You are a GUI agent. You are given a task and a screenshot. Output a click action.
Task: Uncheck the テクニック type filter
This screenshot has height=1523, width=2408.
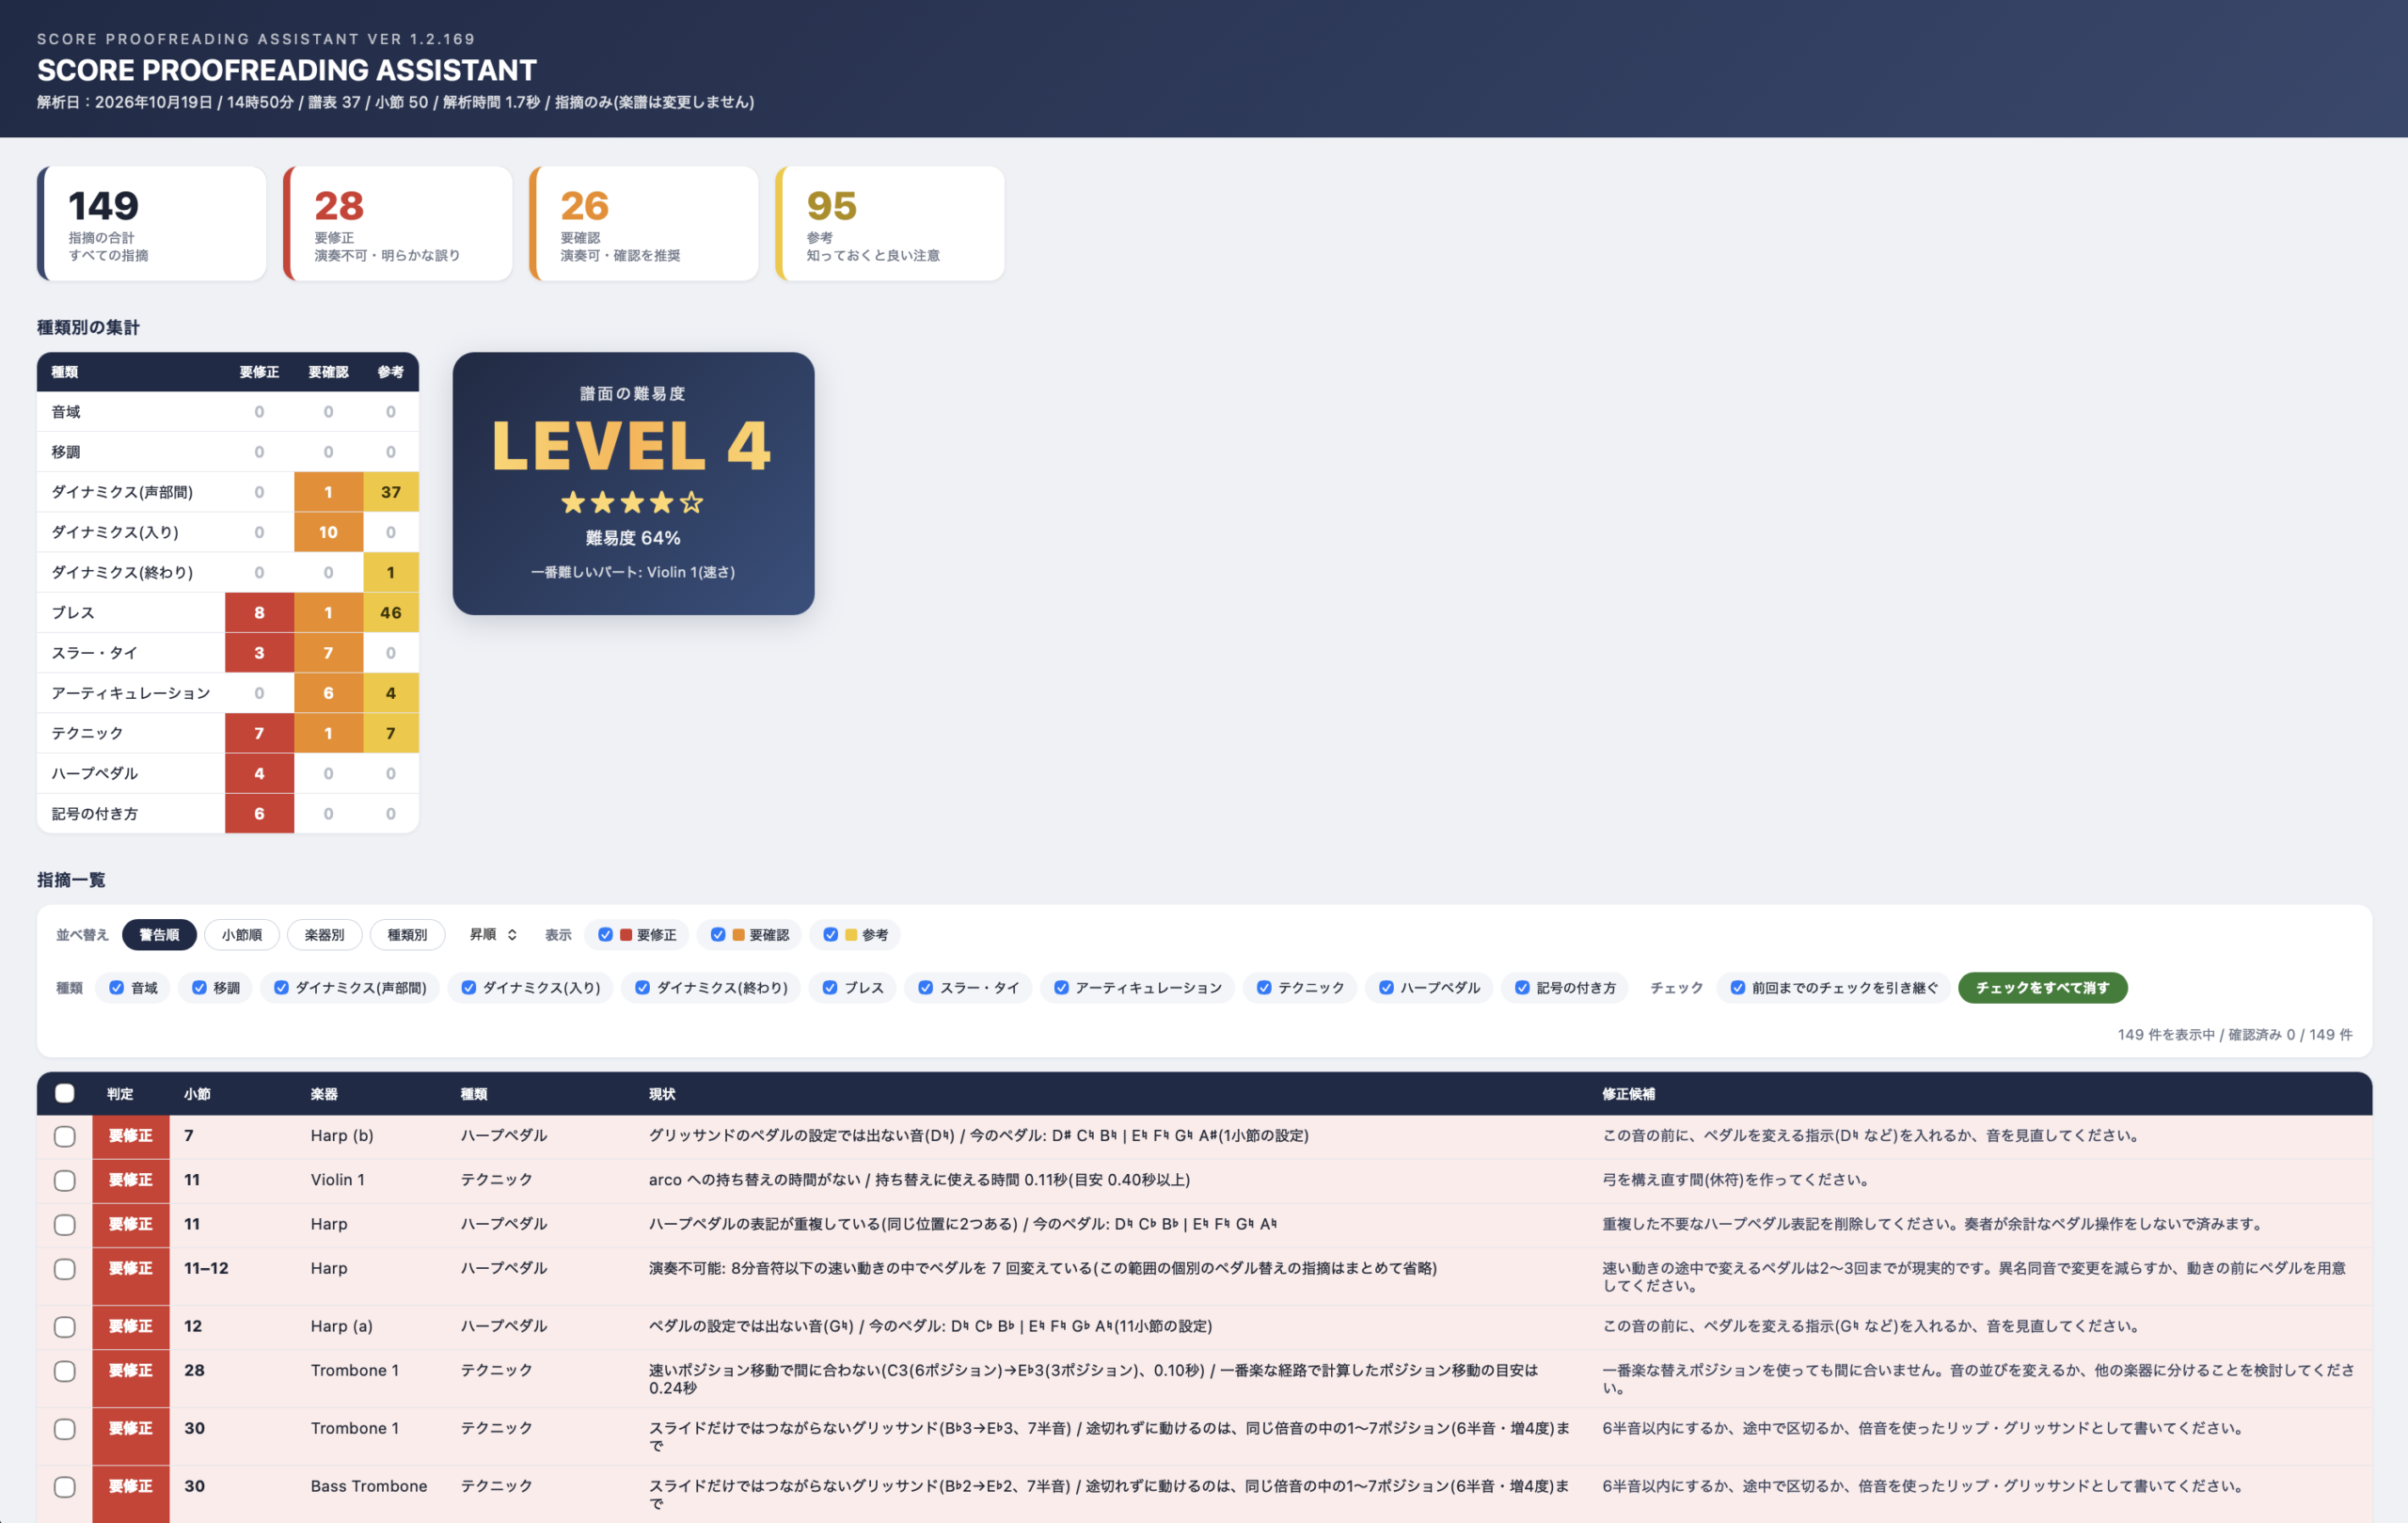coord(1264,988)
